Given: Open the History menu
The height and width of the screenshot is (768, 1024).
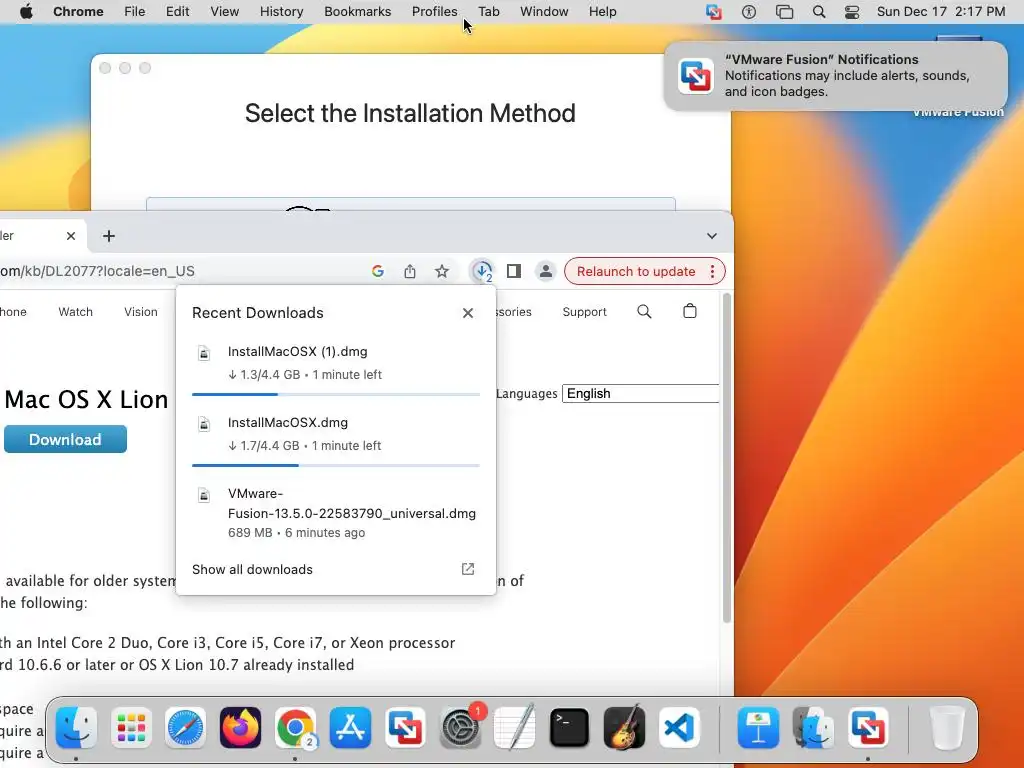Looking at the screenshot, I should point(281,12).
